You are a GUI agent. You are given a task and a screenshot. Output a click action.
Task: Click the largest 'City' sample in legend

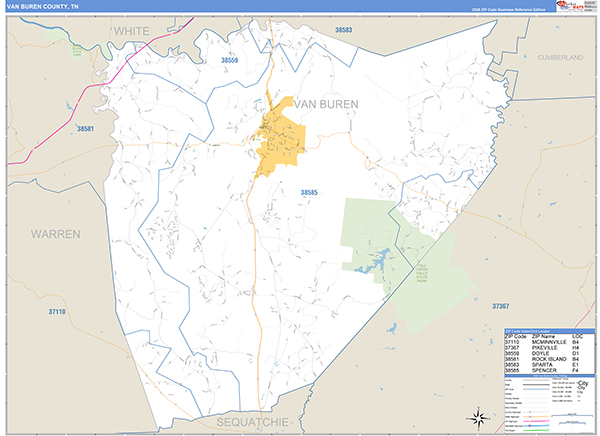click(583, 383)
